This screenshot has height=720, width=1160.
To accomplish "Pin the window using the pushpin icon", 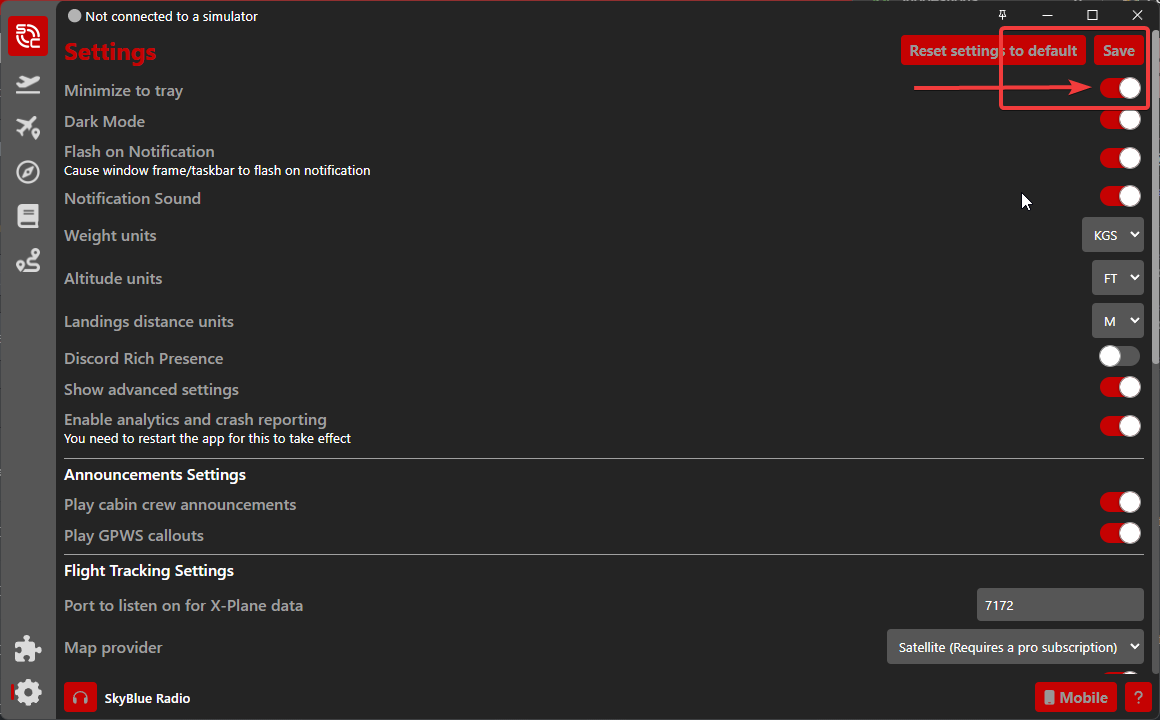I will pos(1003,15).
